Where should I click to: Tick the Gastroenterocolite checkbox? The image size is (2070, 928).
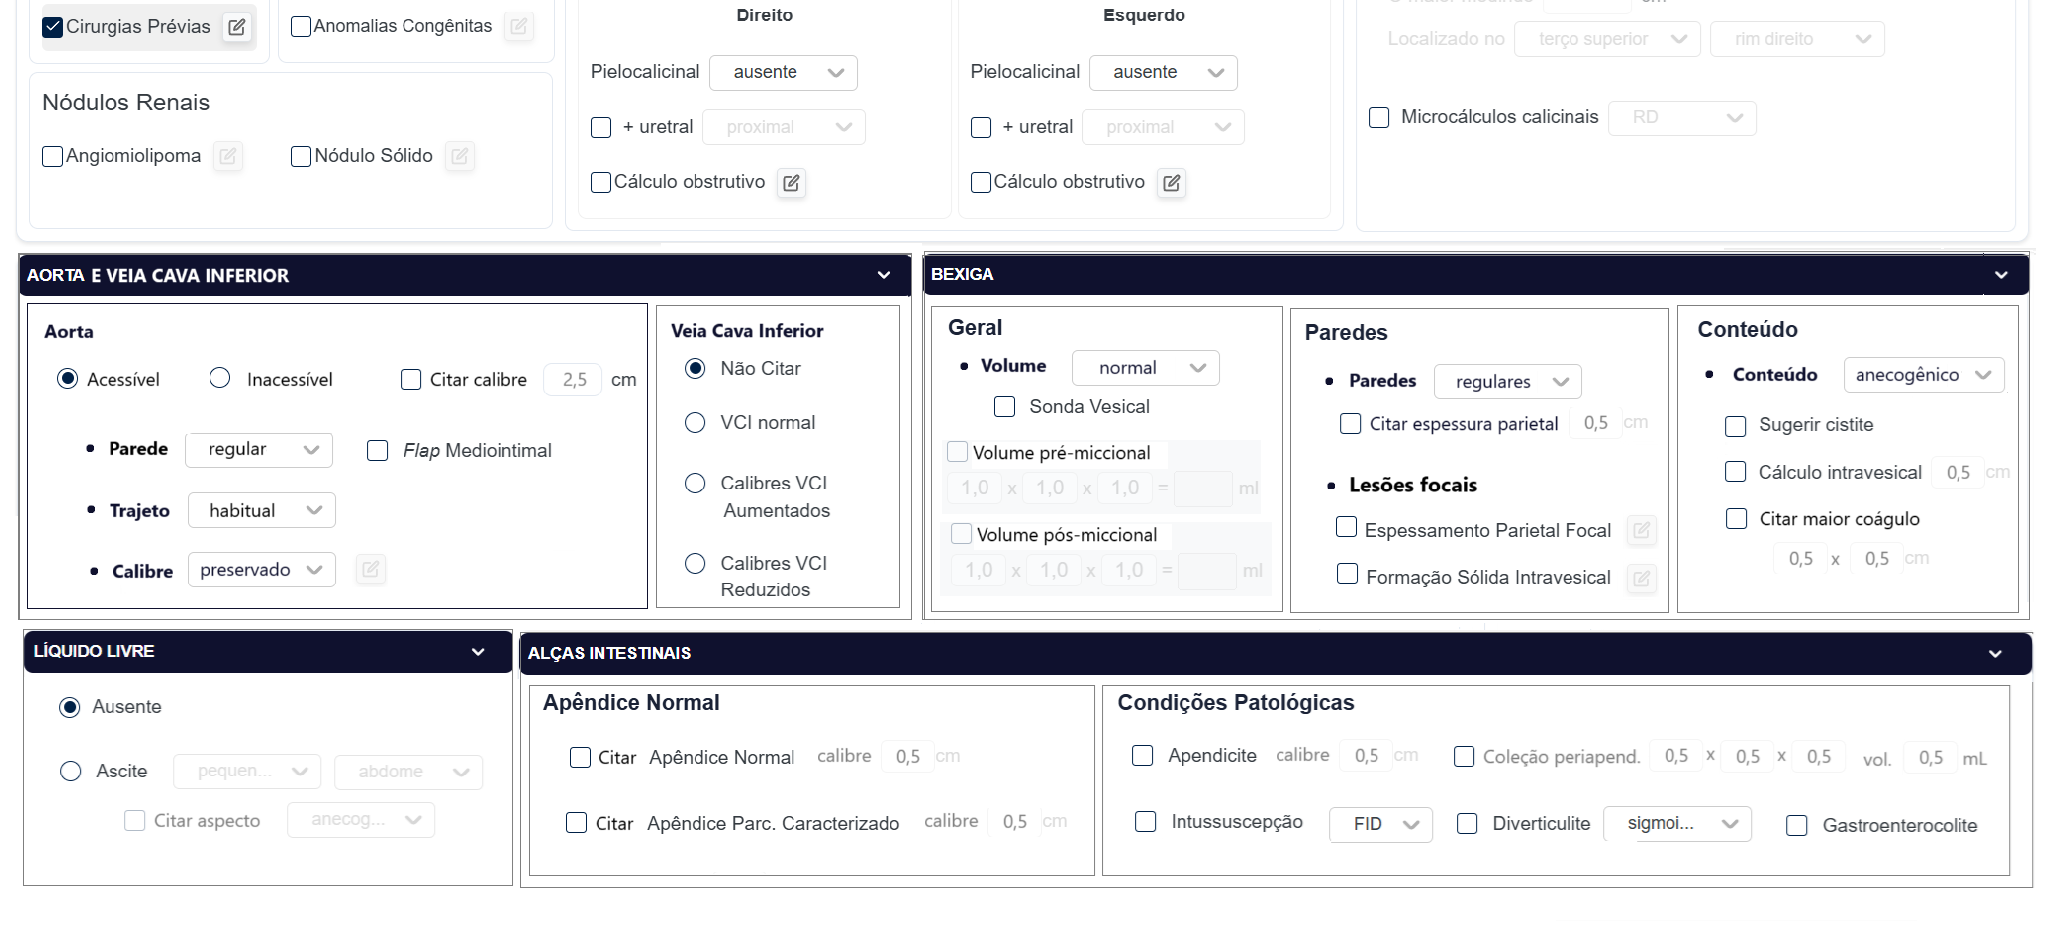click(1797, 826)
